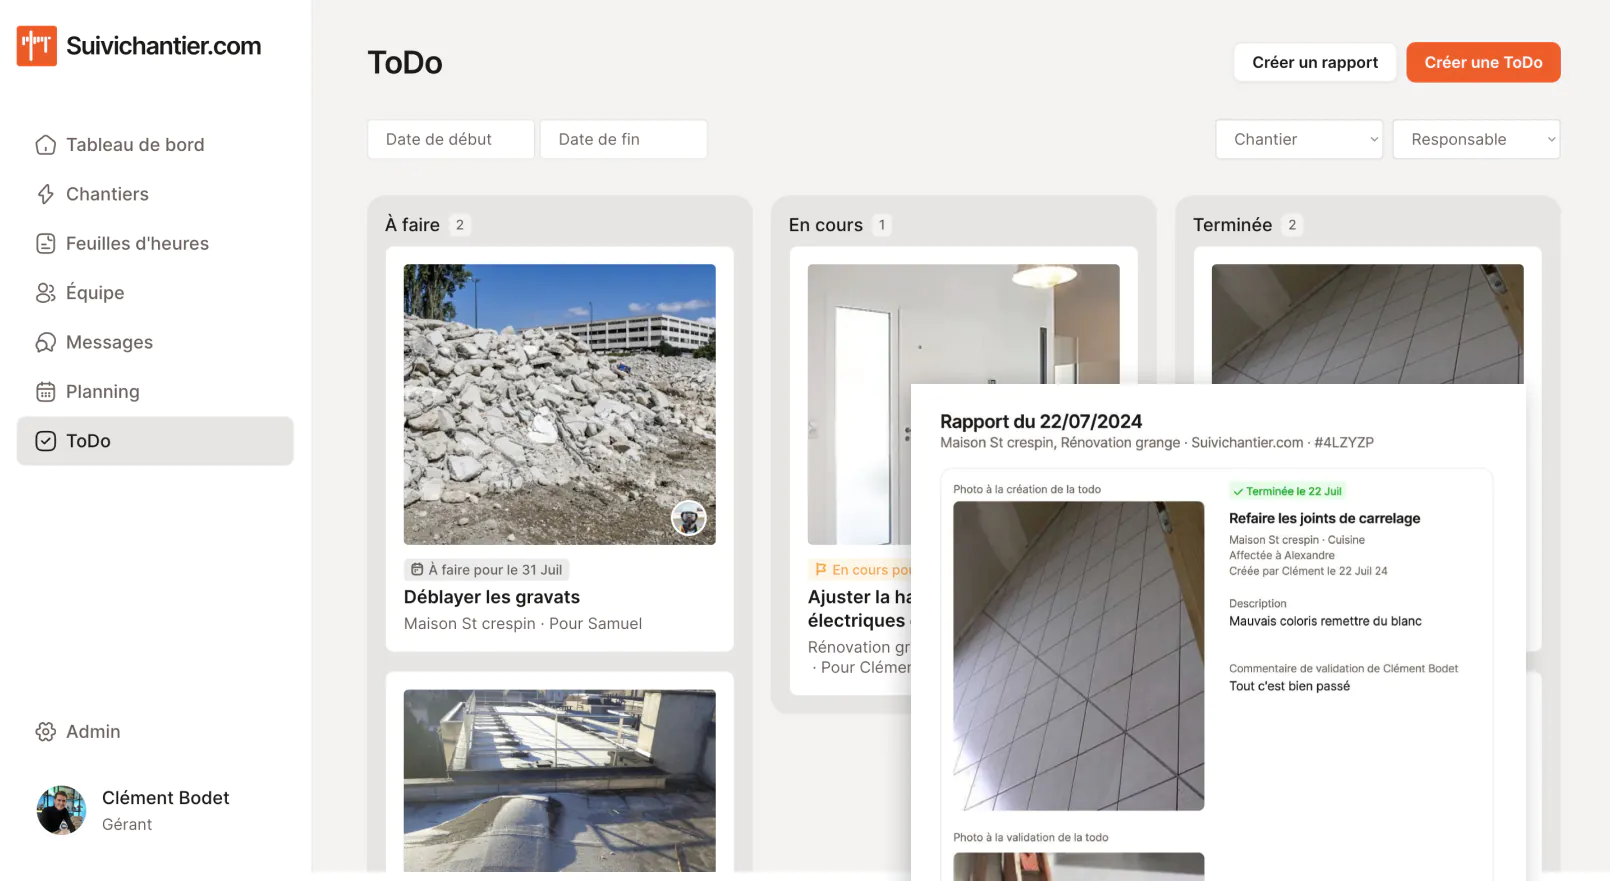Click the ToDo page heading
The height and width of the screenshot is (881, 1610).
[405, 62]
